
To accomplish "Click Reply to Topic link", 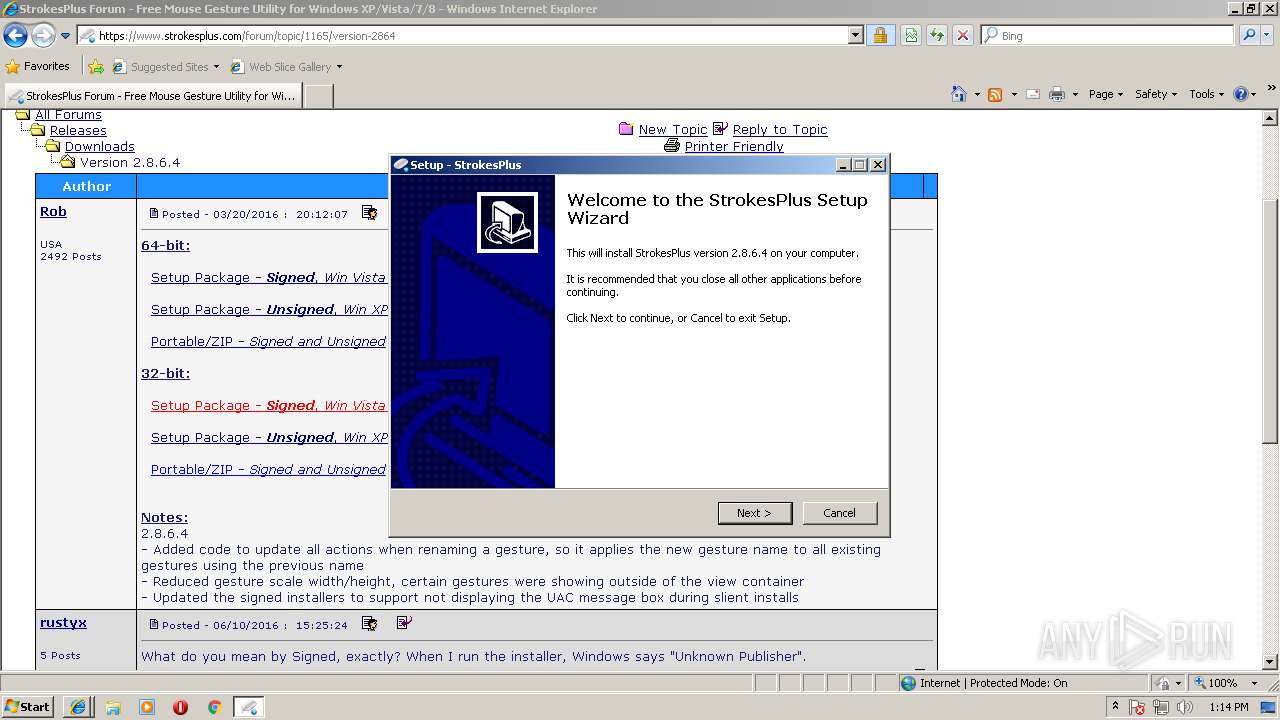I will coord(780,129).
